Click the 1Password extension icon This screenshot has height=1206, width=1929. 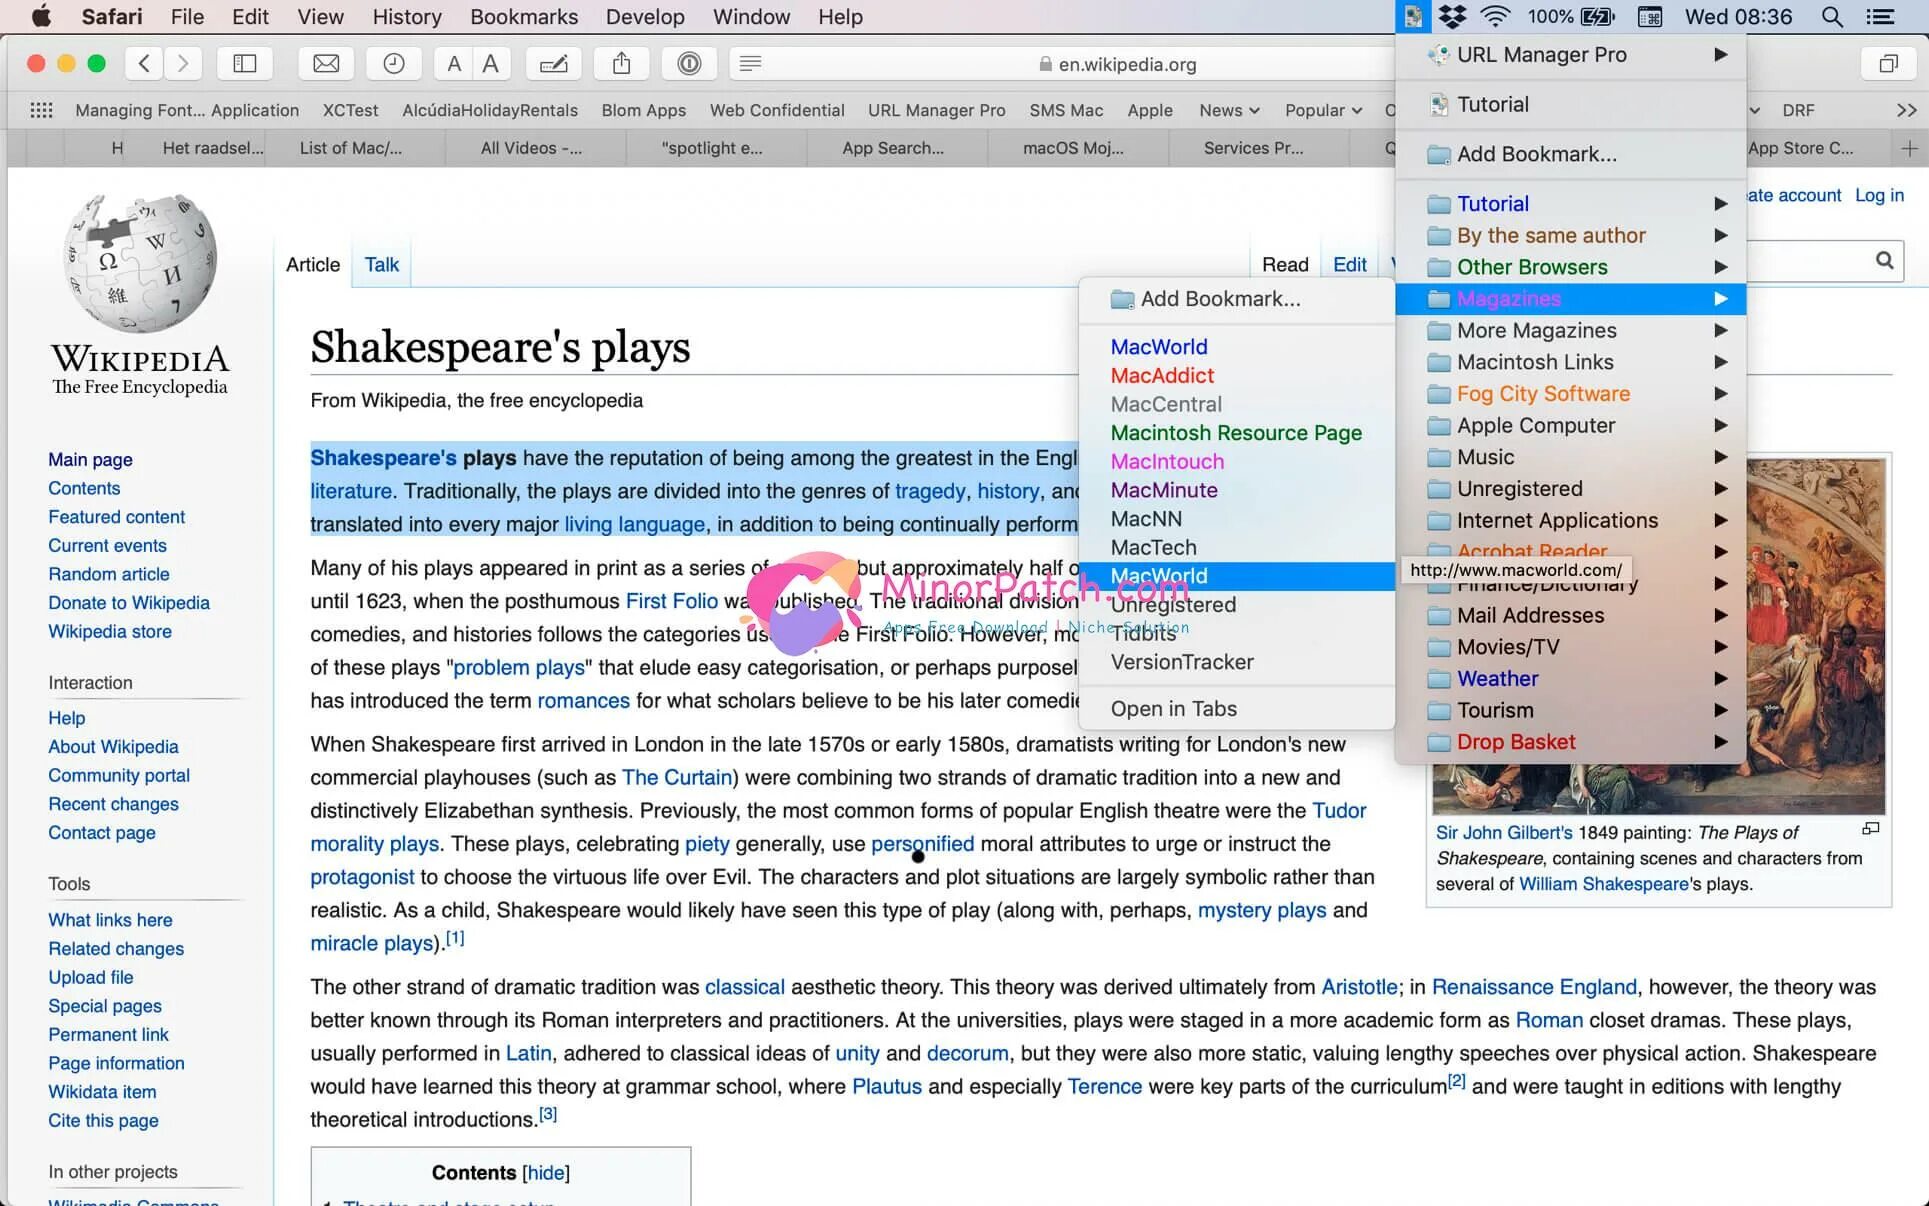coord(689,64)
